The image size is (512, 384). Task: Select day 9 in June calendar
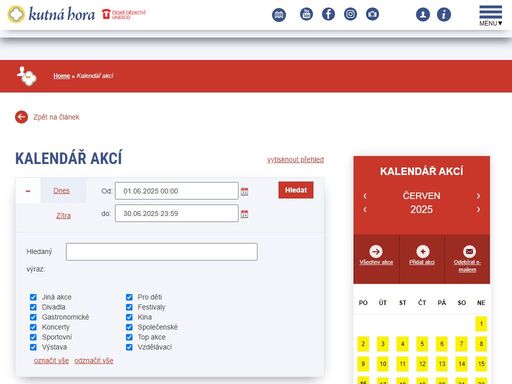(363, 364)
